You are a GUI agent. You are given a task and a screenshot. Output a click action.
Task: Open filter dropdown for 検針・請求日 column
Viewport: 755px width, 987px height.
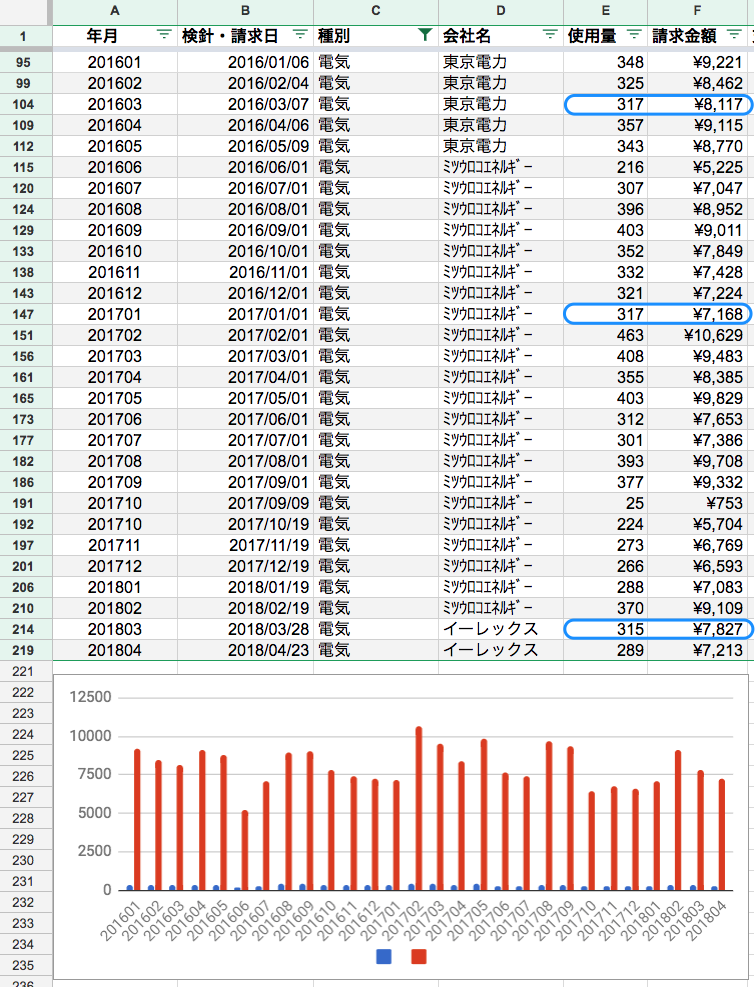click(x=300, y=35)
